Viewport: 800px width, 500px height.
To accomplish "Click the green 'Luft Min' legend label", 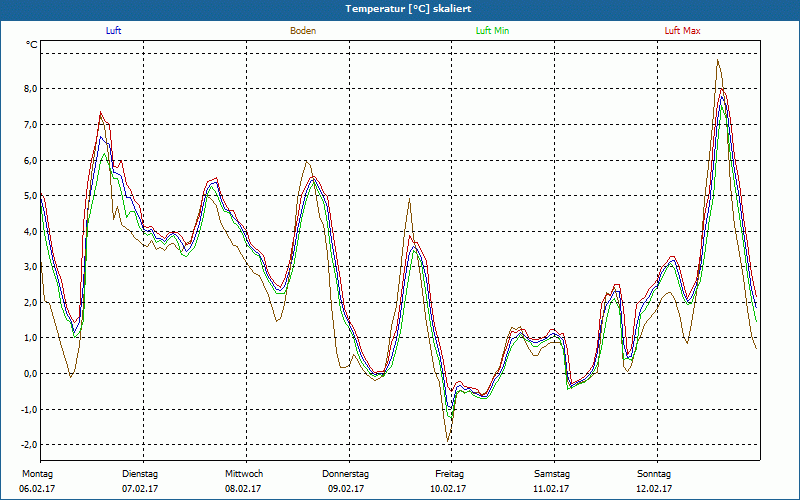I will point(493,31).
